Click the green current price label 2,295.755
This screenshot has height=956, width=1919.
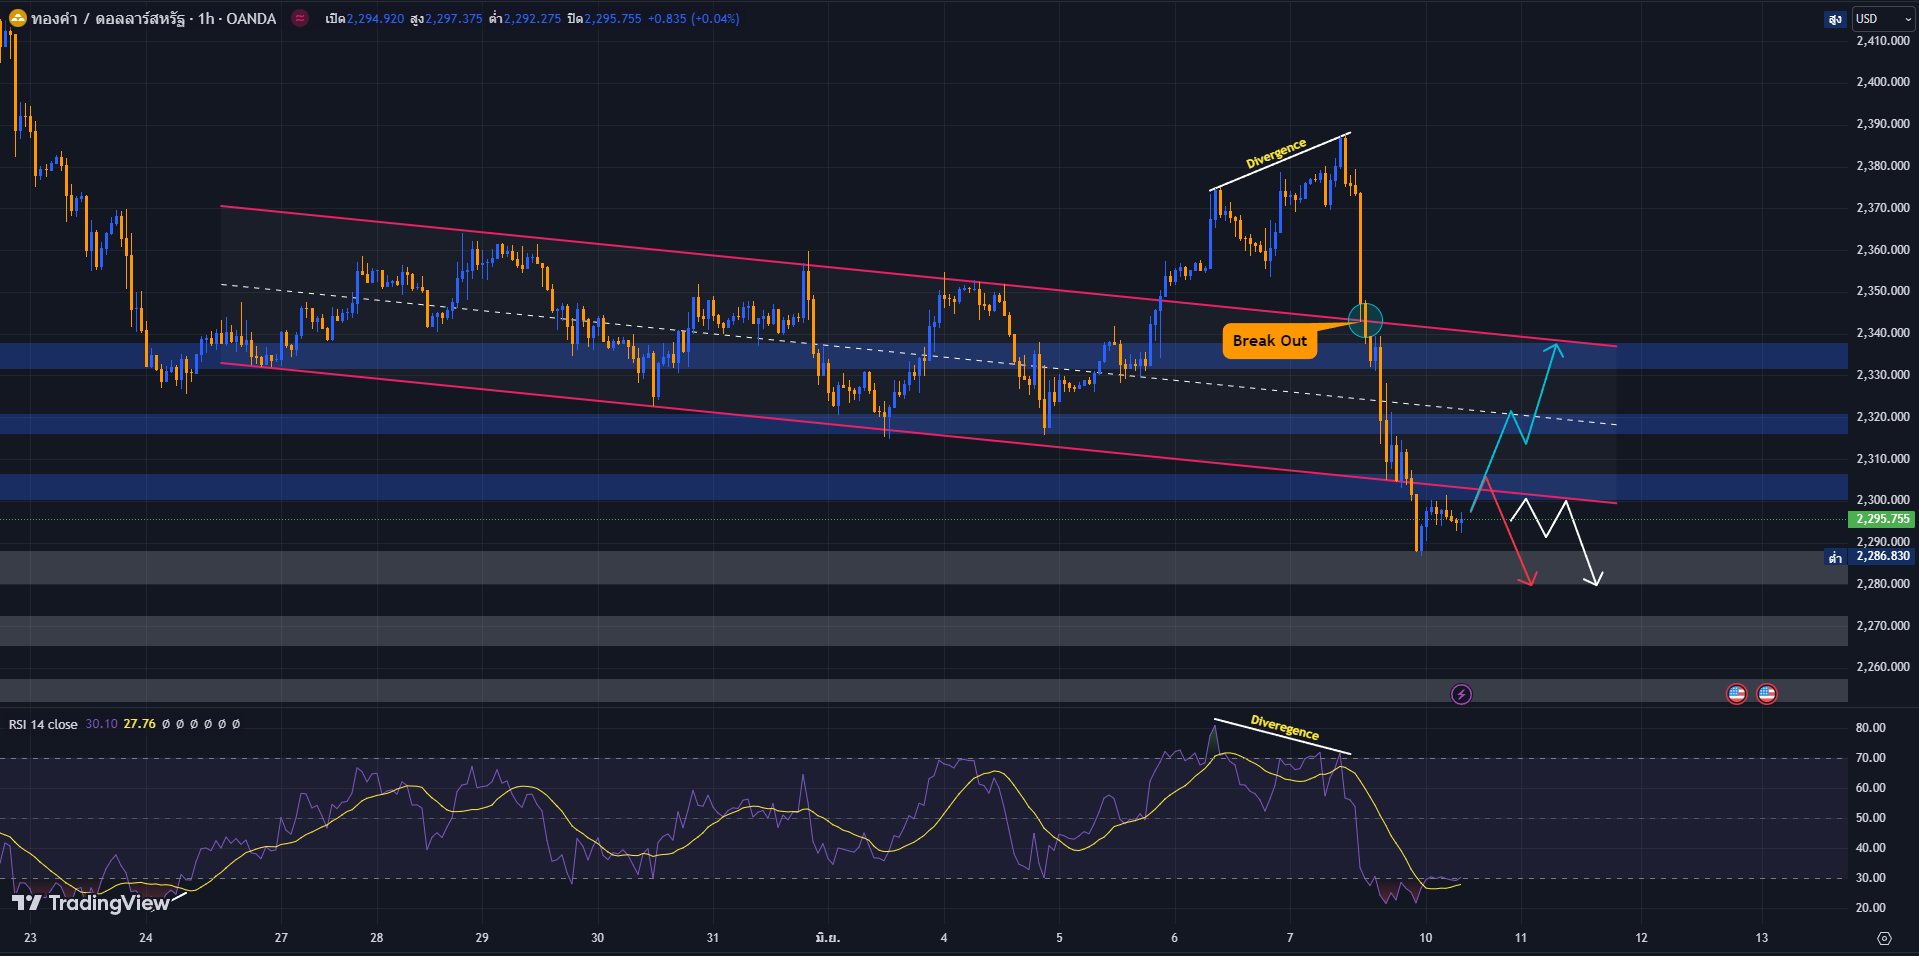tap(1883, 519)
